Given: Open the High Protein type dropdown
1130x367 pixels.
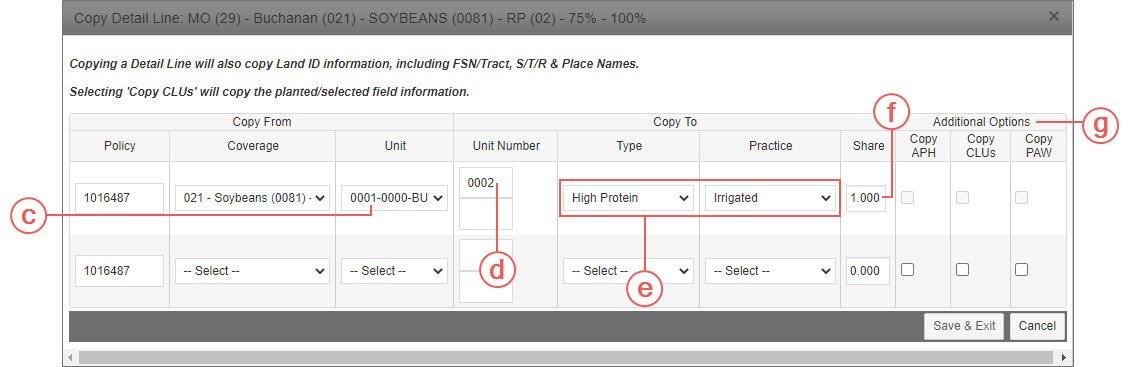Looking at the screenshot, I should (x=628, y=198).
